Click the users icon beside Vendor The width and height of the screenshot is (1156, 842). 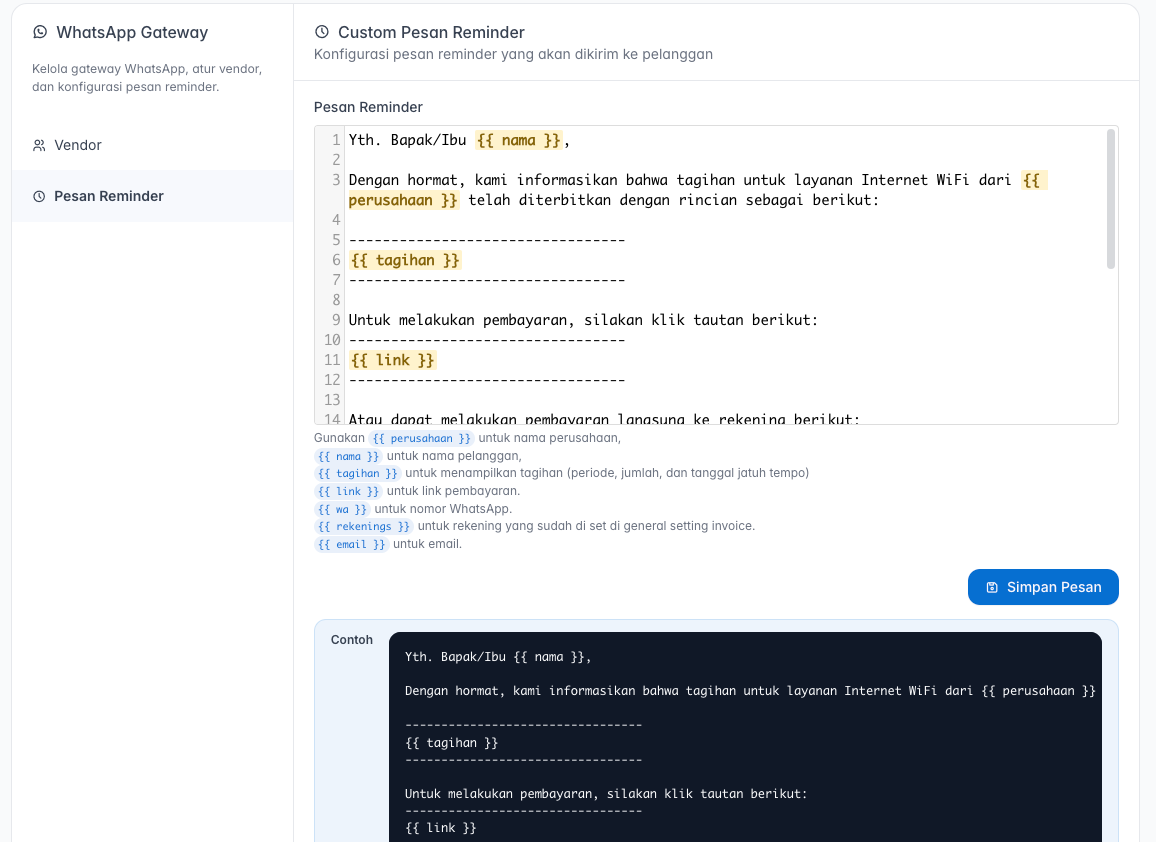(39, 146)
